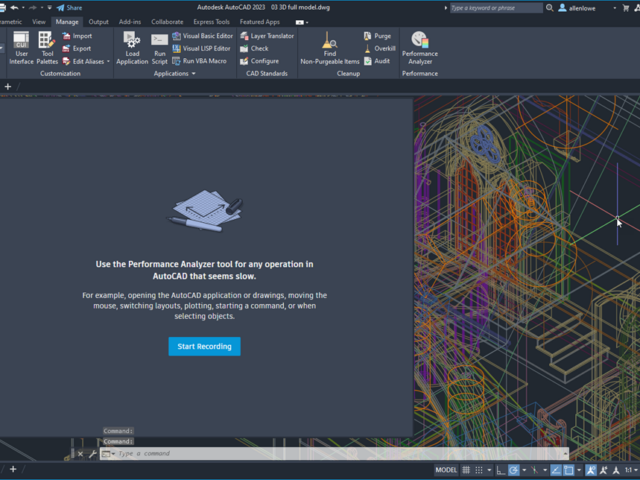Click the Share button

point(69,7)
